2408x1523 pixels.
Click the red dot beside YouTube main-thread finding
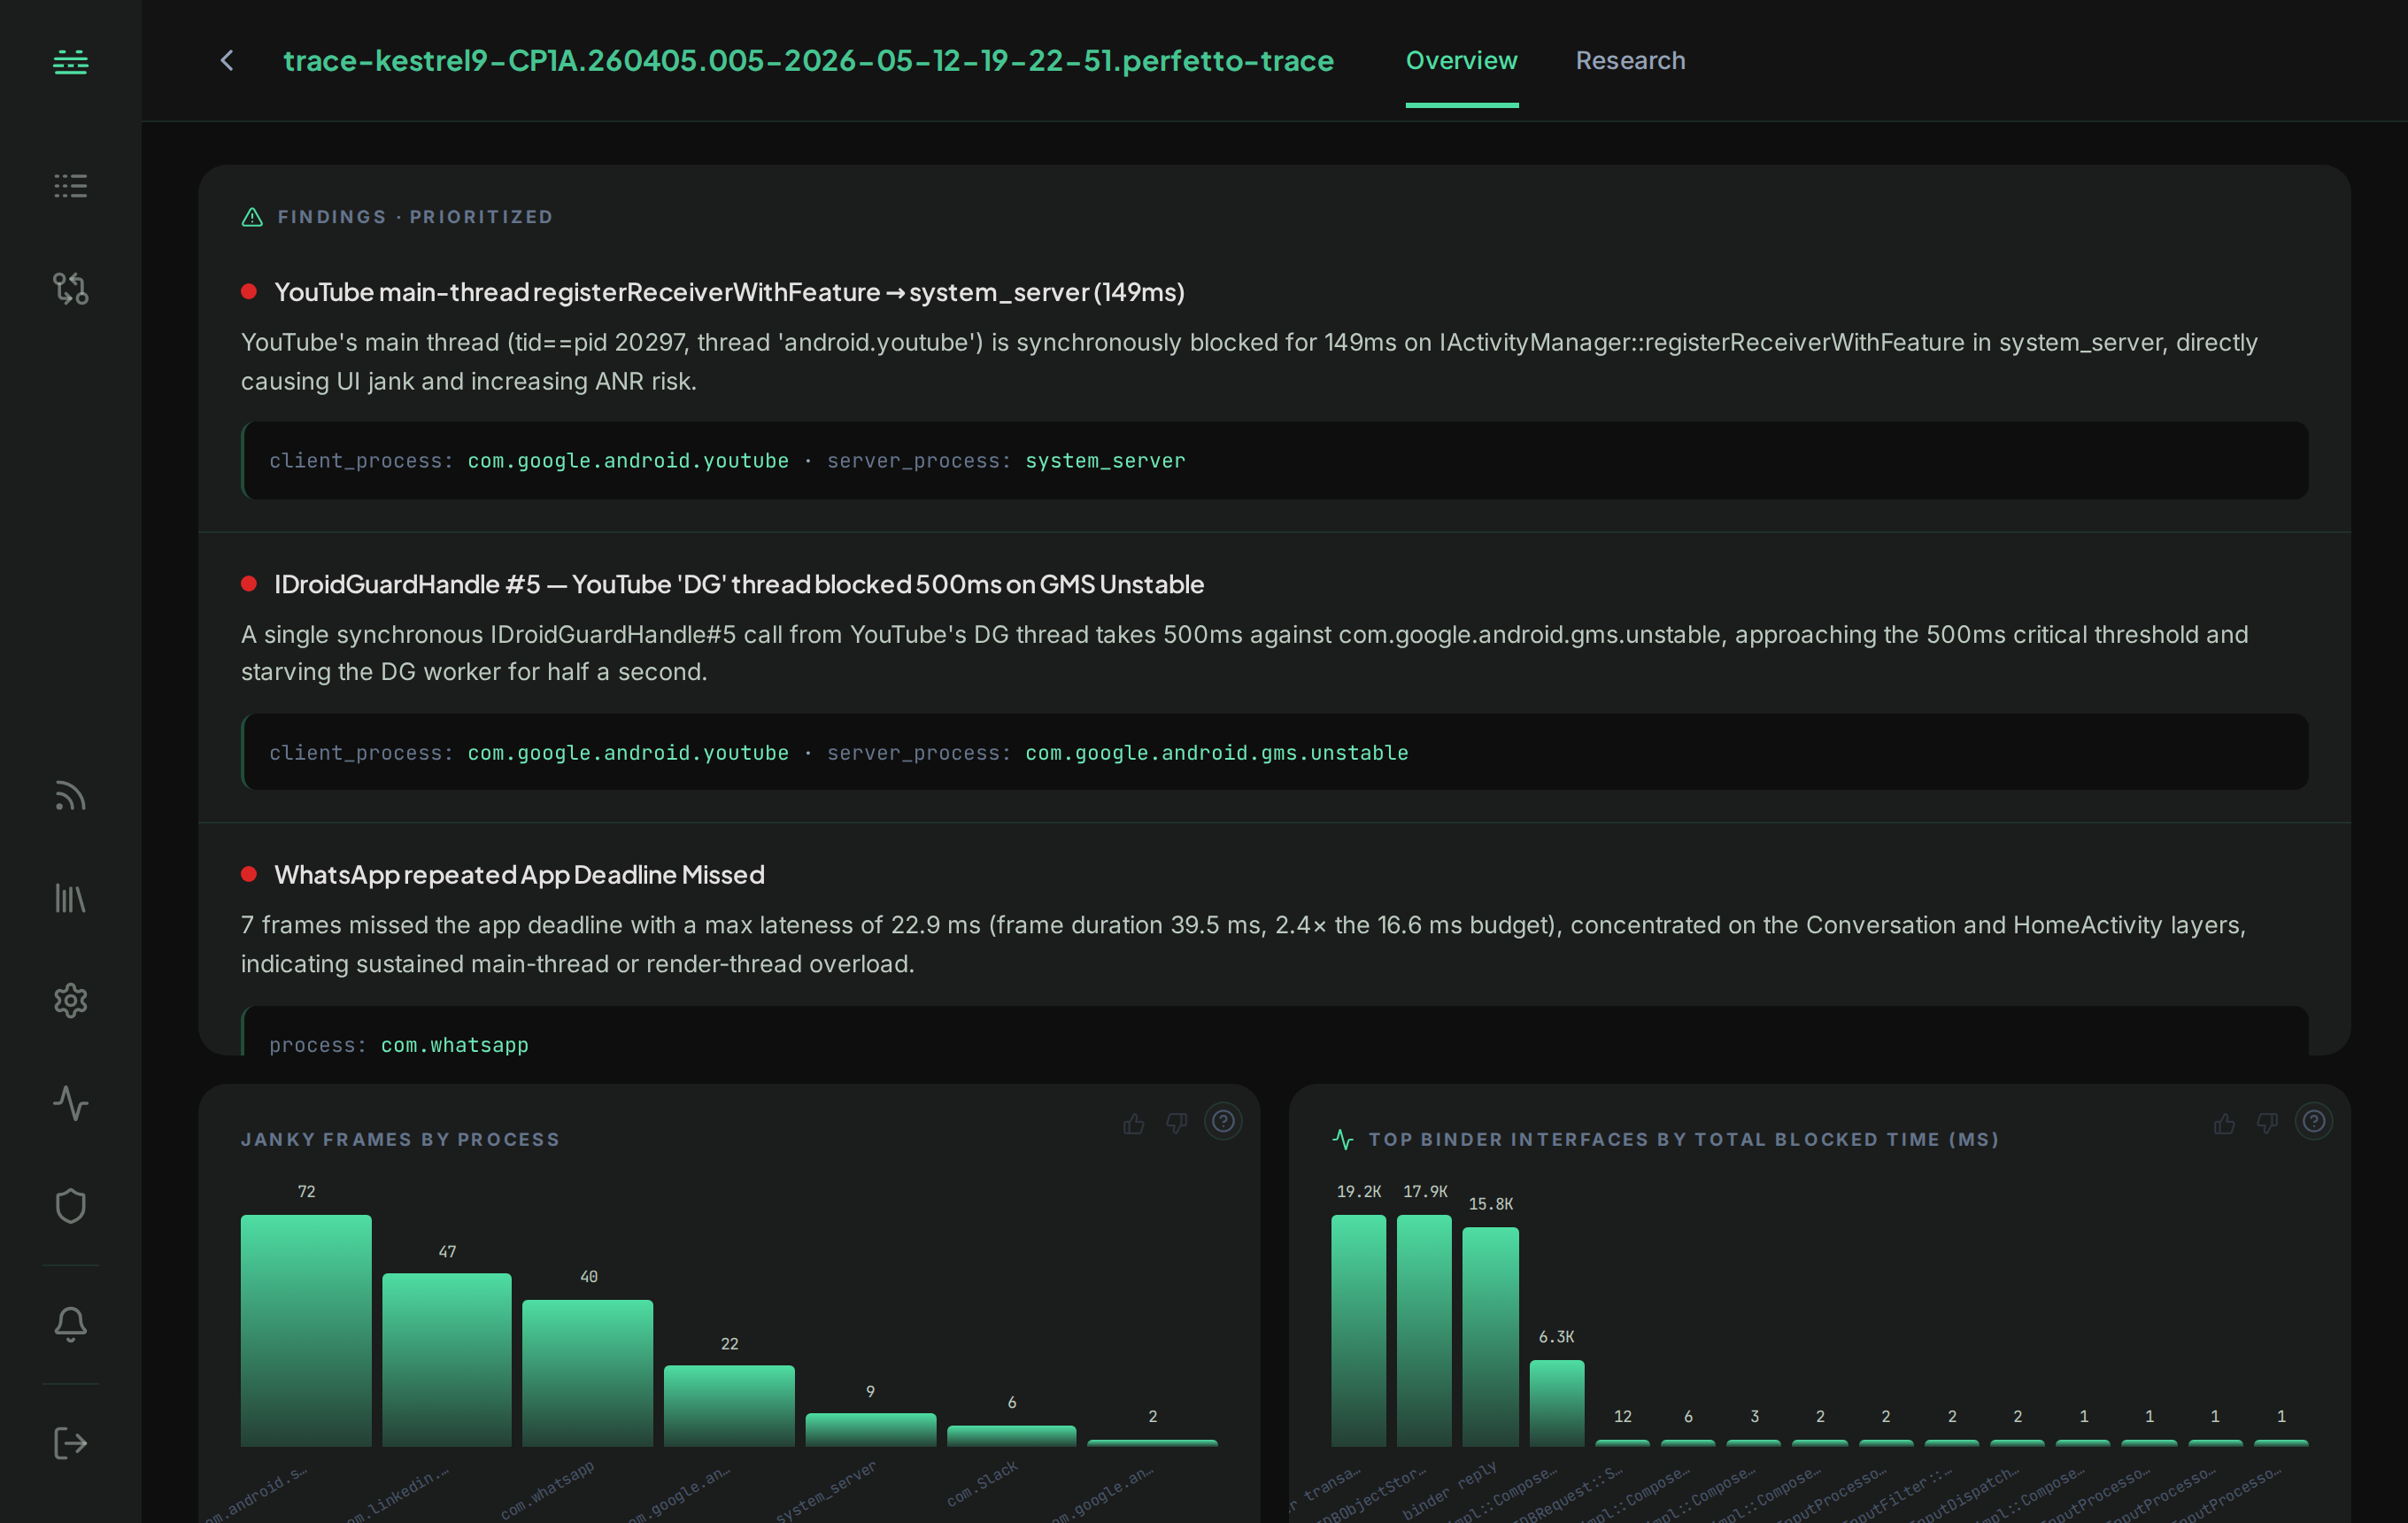249,291
